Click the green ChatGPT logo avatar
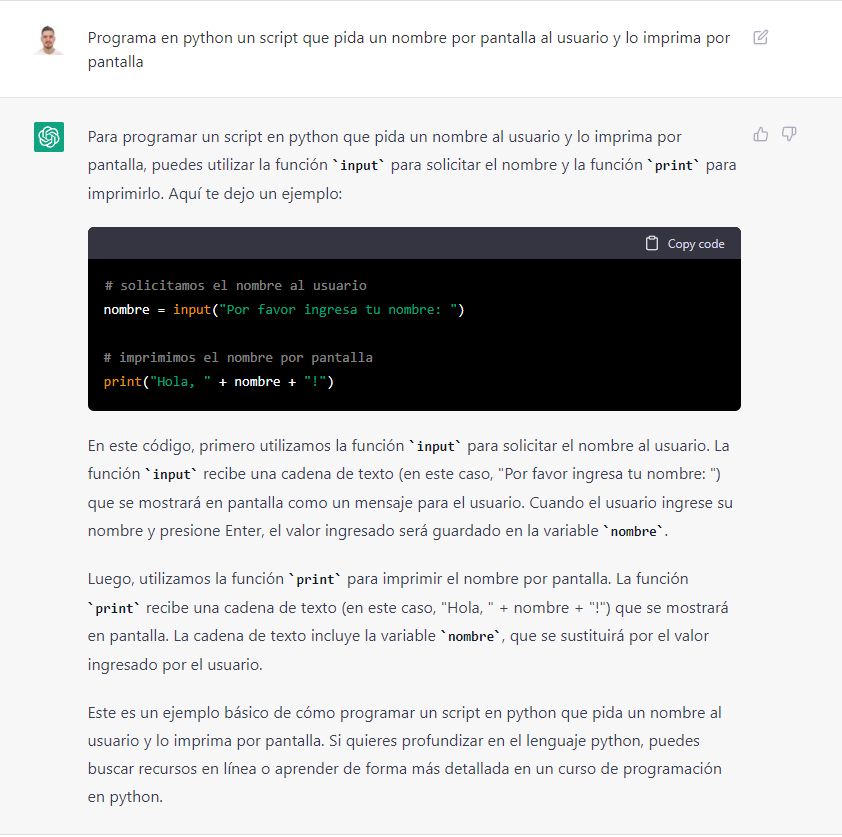 pyautogui.click(x=49, y=137)
